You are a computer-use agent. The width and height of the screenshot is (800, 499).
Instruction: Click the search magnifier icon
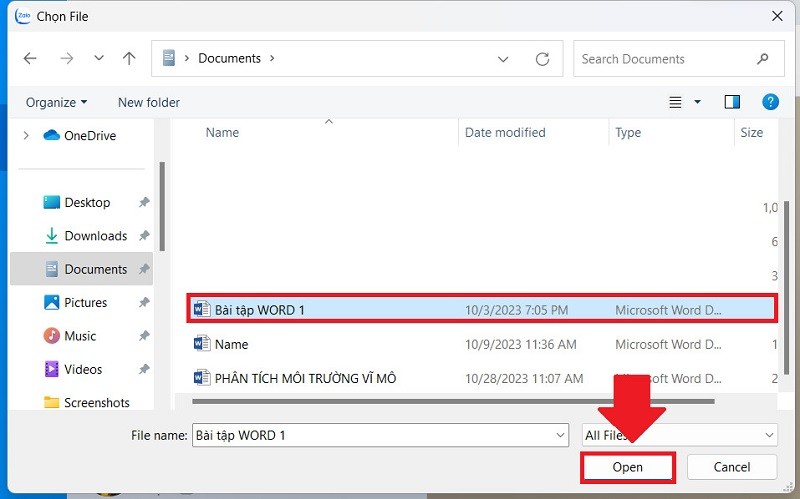(x=763, y=59)
